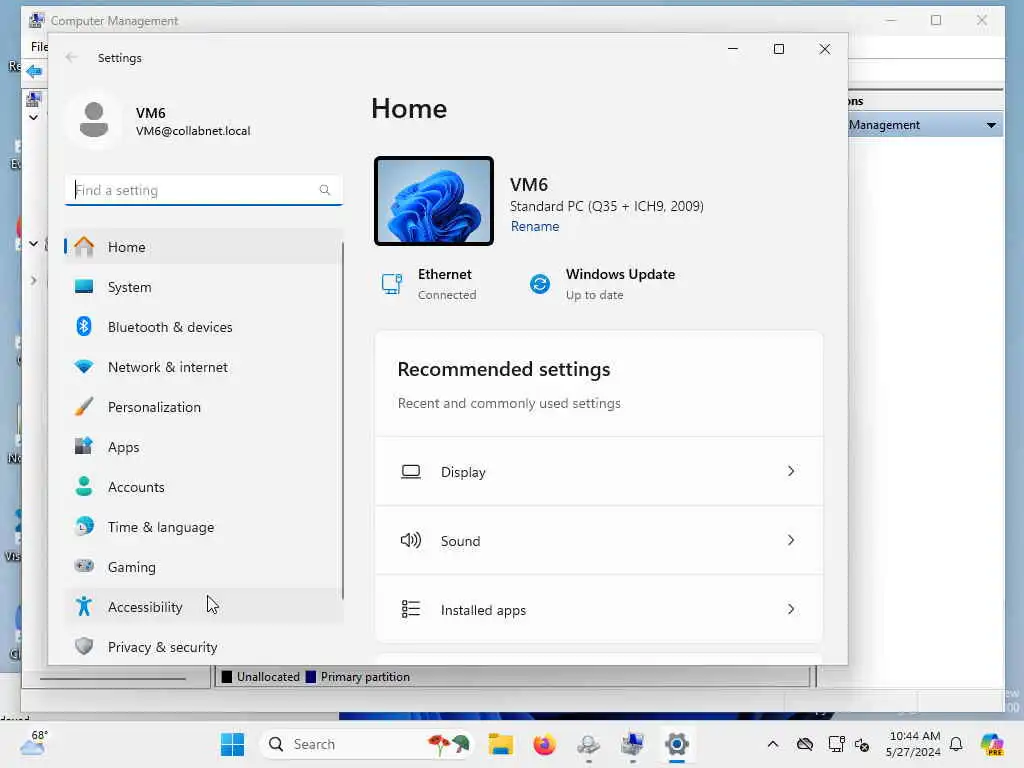Open Accounts settings category
Screen dimensions: 1024x768
tap(203, 487)
